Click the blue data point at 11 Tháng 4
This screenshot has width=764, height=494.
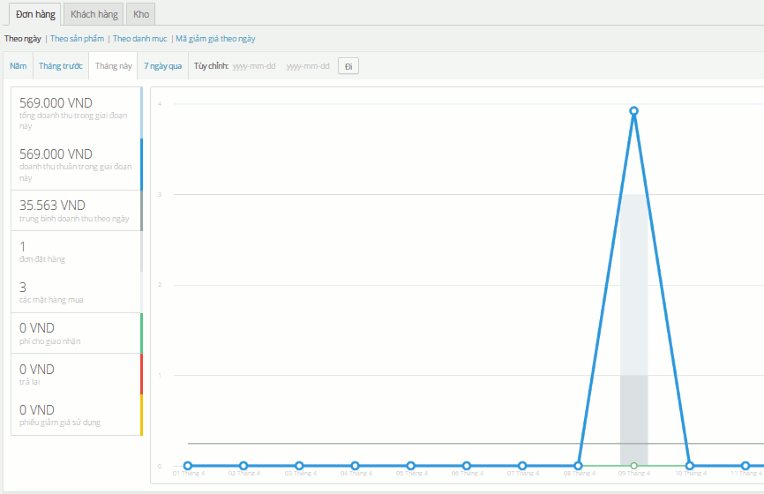[x=745, y=466]
